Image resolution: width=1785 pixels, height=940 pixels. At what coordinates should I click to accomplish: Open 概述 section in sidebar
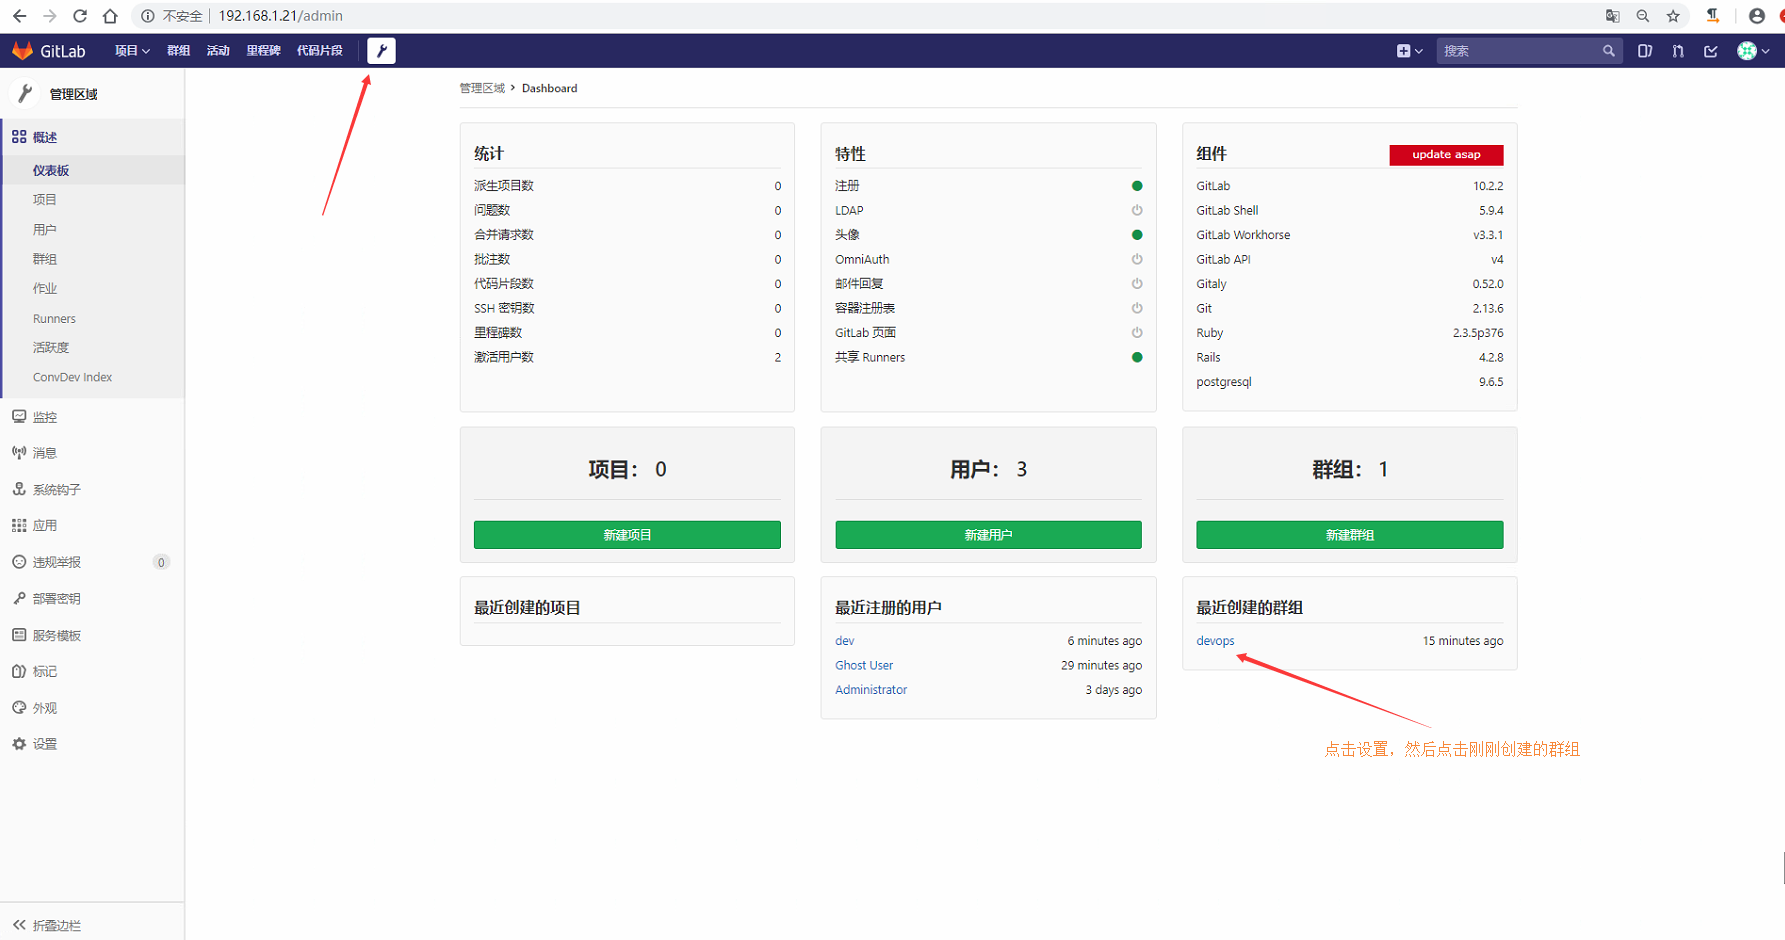point(92,137)
